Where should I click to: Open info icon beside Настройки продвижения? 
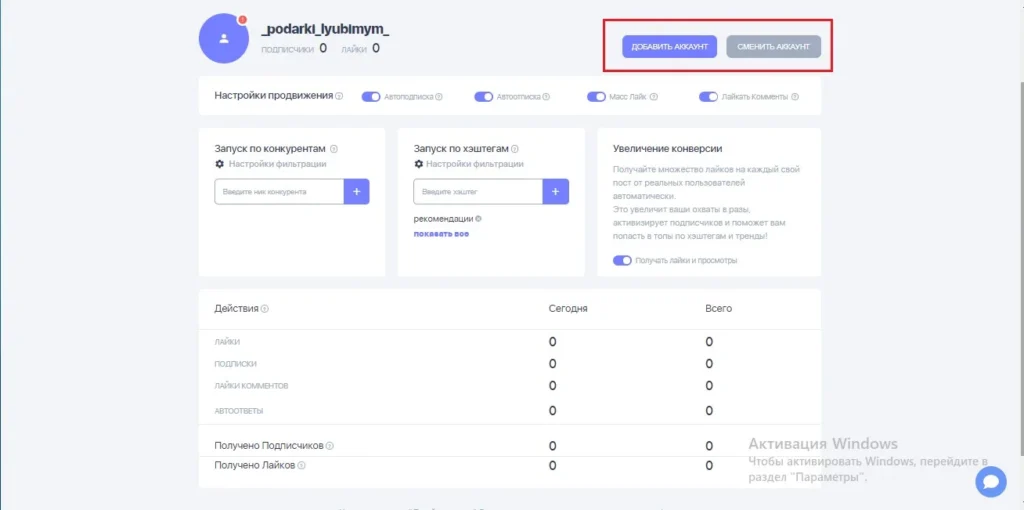[339, 97]
